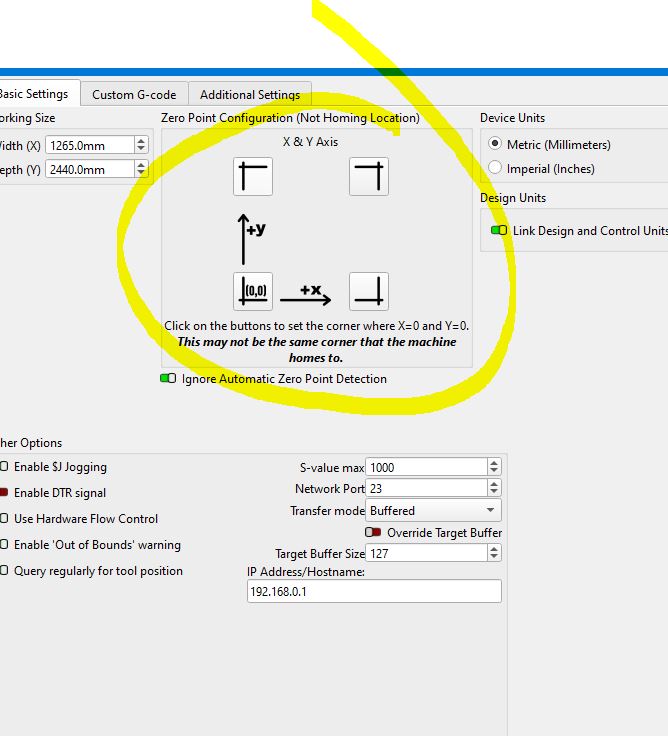Viewport: 668px width, 736px height.
Task: Click the IP Address/Hostname field
Action: [x=374, y=591]
